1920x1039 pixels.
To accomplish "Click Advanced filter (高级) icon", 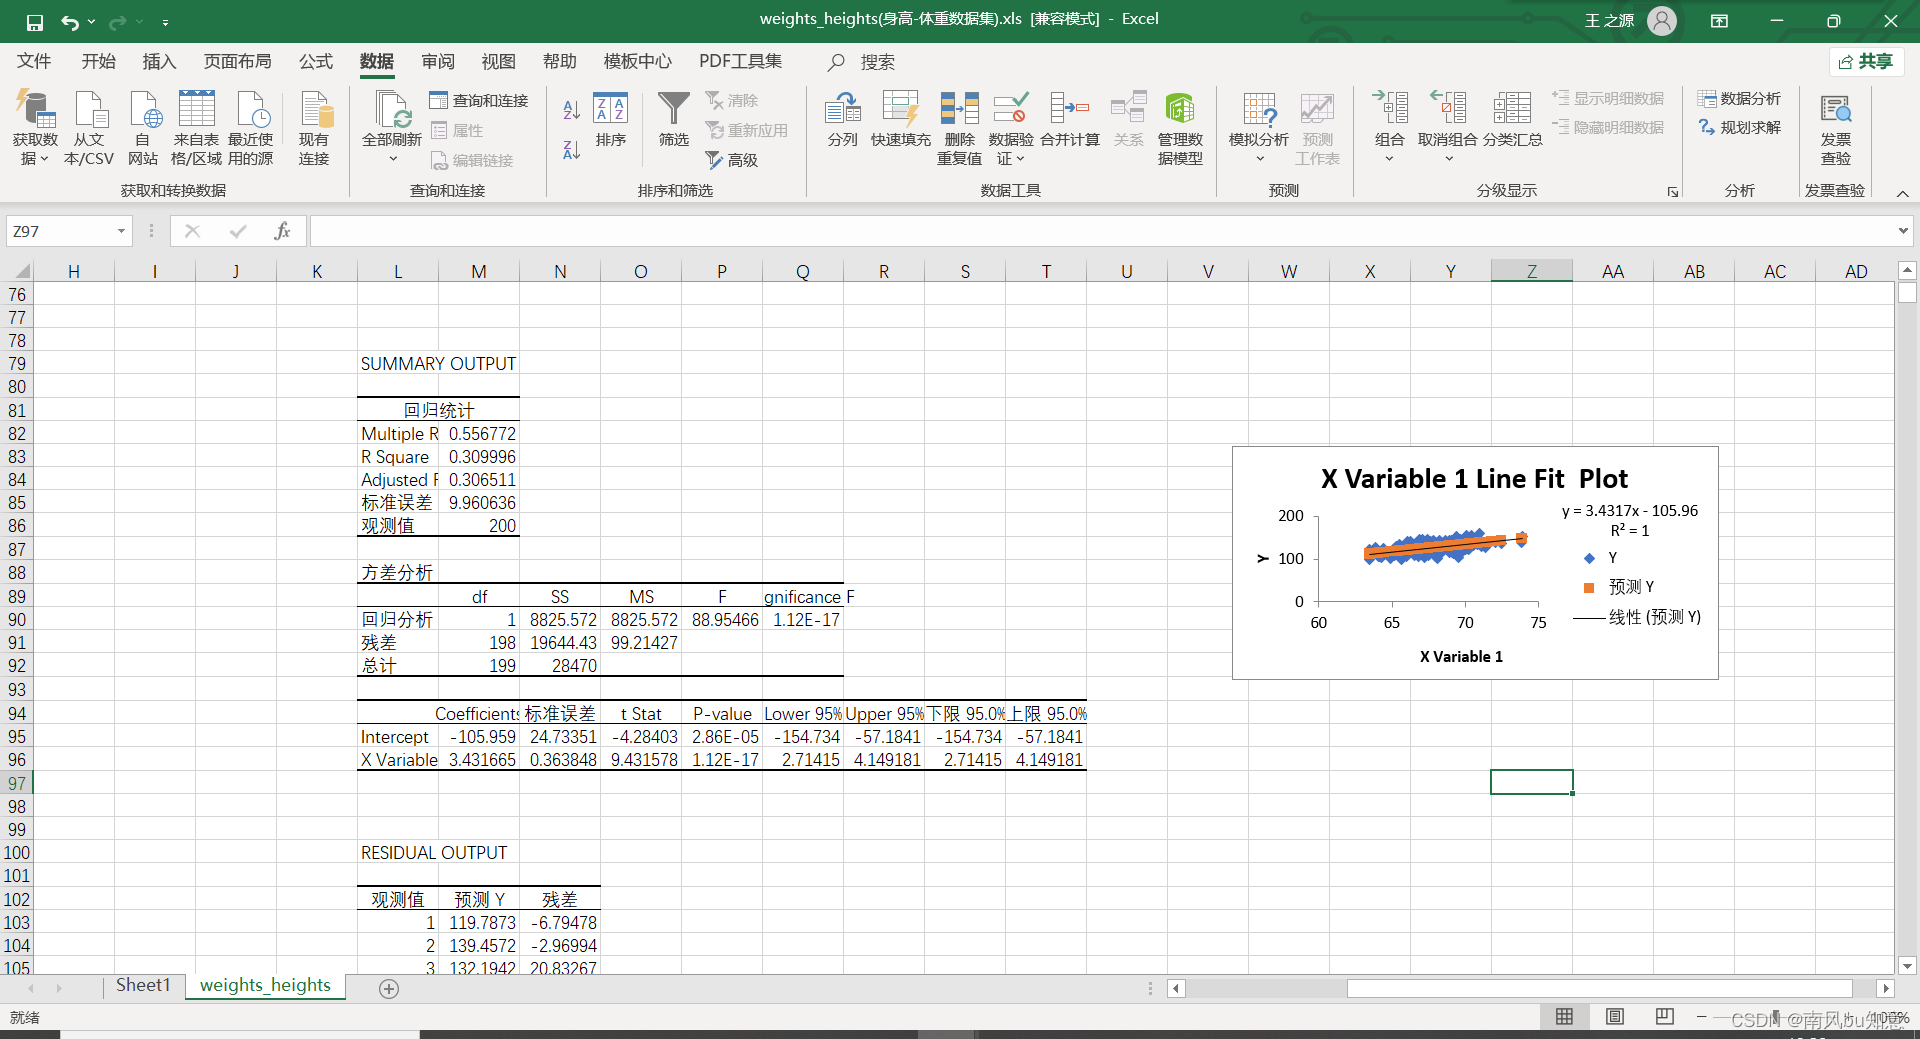I will click(x=732, y=160).
